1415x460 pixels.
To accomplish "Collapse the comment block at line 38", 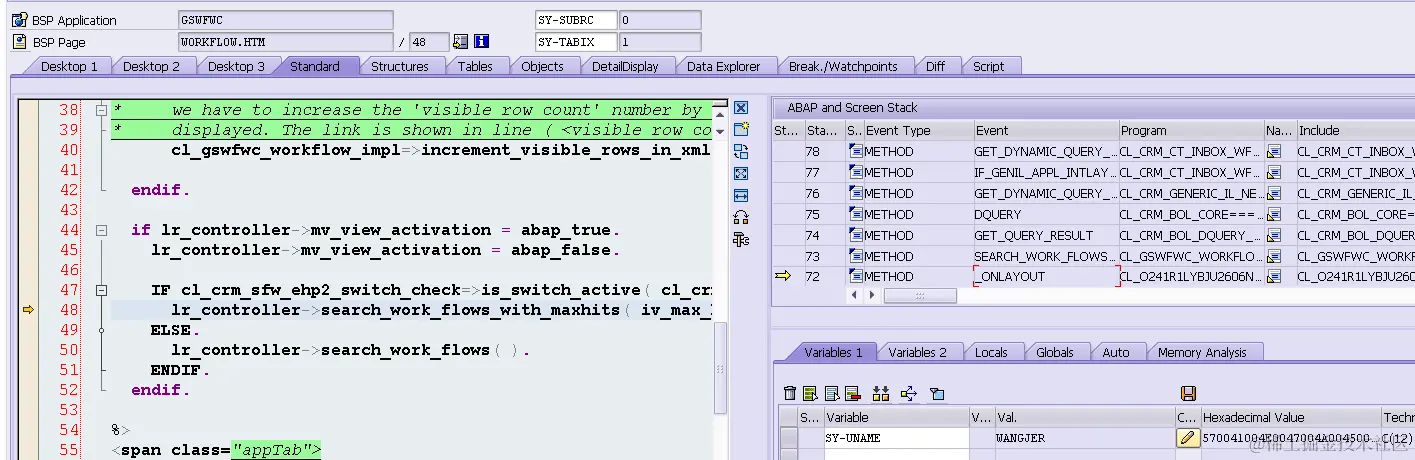I will [x=101, y=110].
